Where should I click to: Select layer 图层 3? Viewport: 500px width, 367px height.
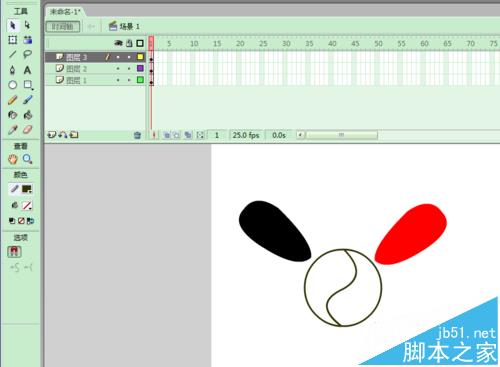coord(77,57)
